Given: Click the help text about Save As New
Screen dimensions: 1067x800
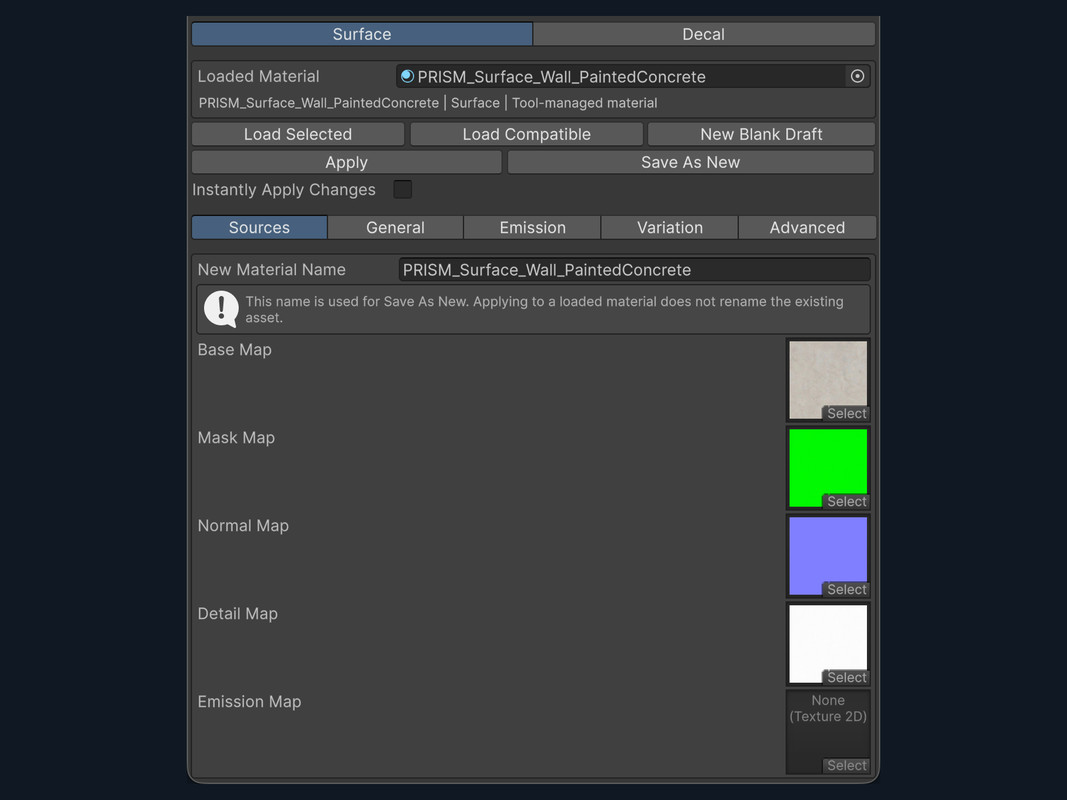Looking at the screenshot, I should point(544,310).
